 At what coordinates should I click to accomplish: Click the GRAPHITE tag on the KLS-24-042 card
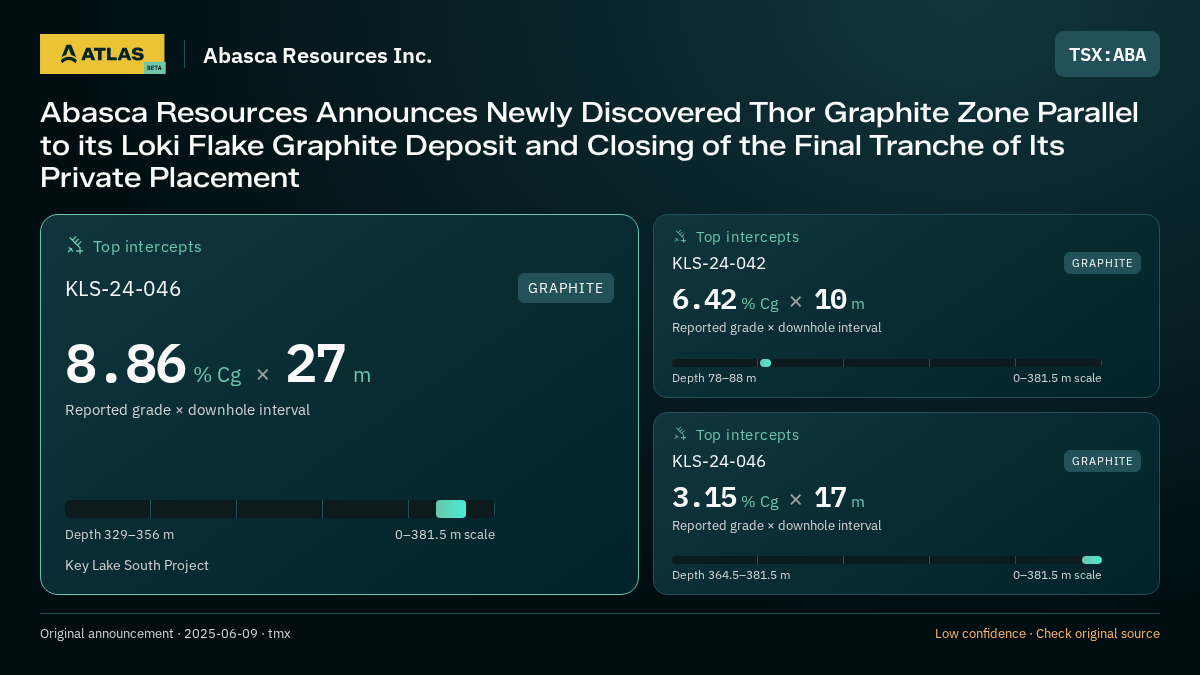(x=1102, y=263)
